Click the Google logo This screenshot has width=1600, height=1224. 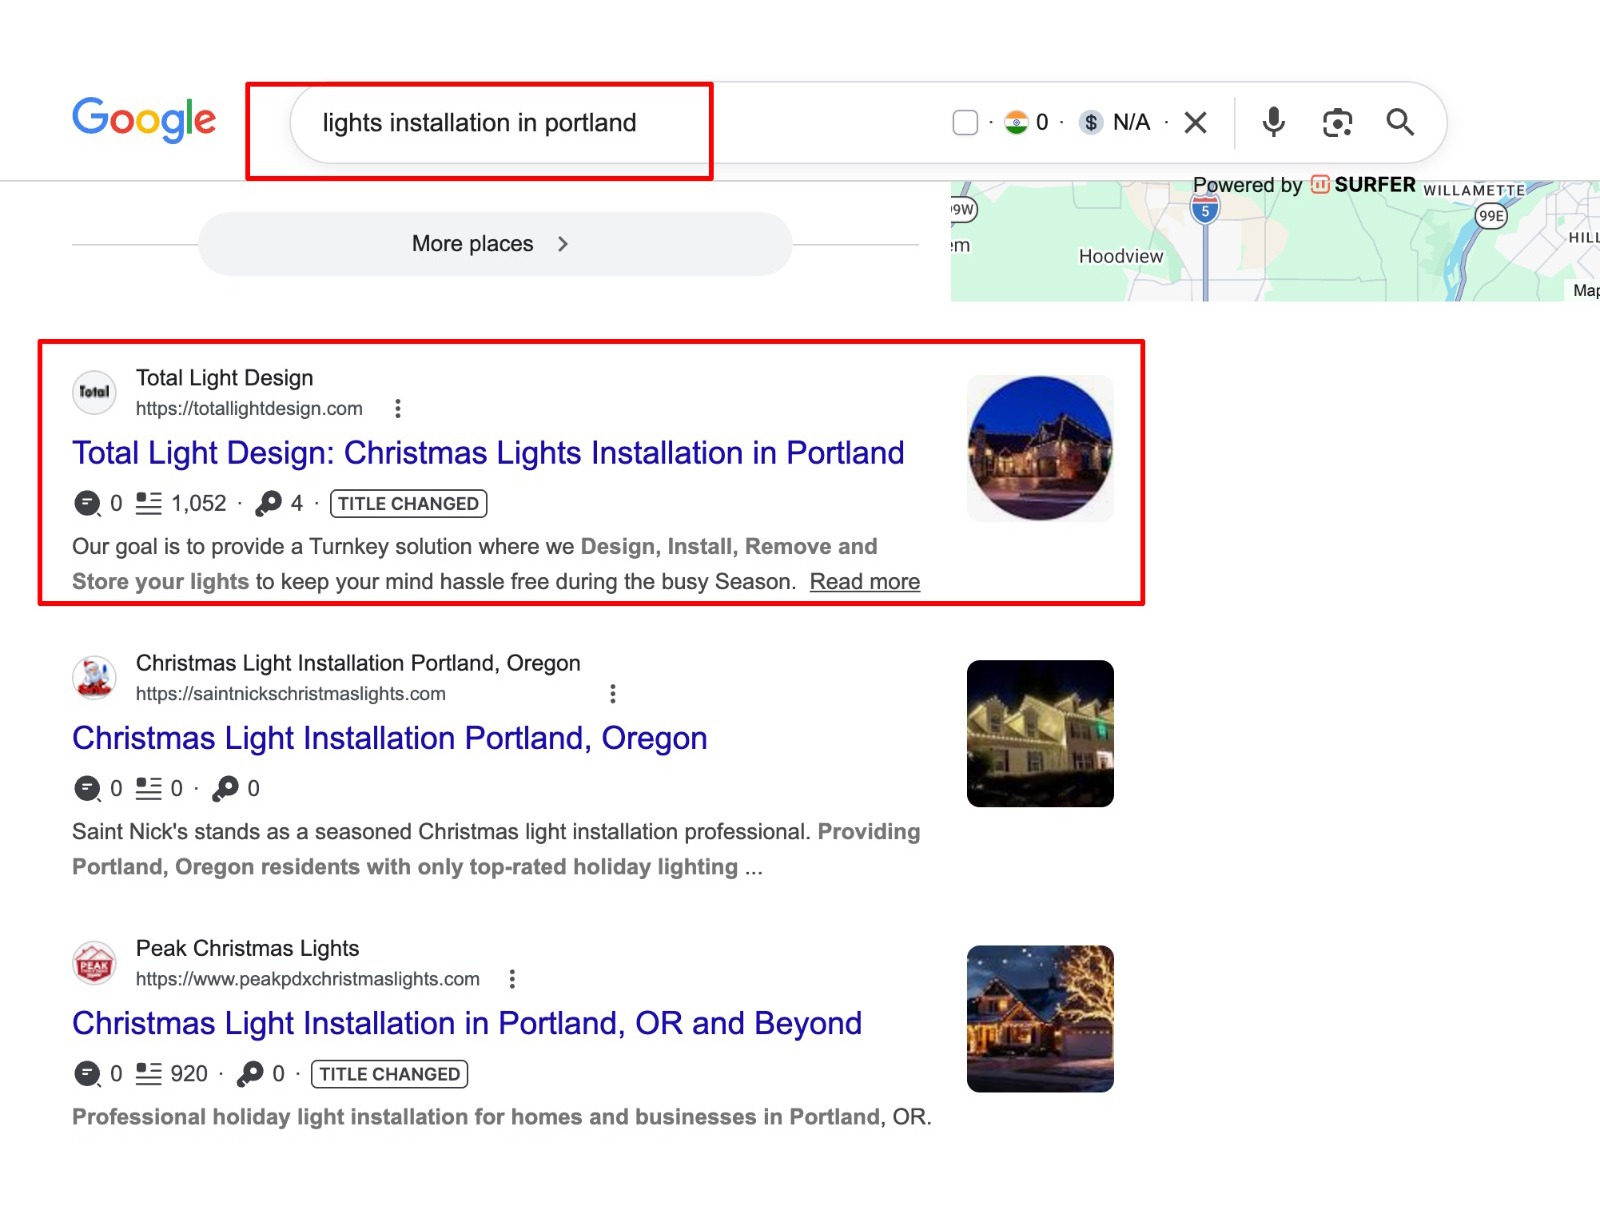[x=144, y=120]
